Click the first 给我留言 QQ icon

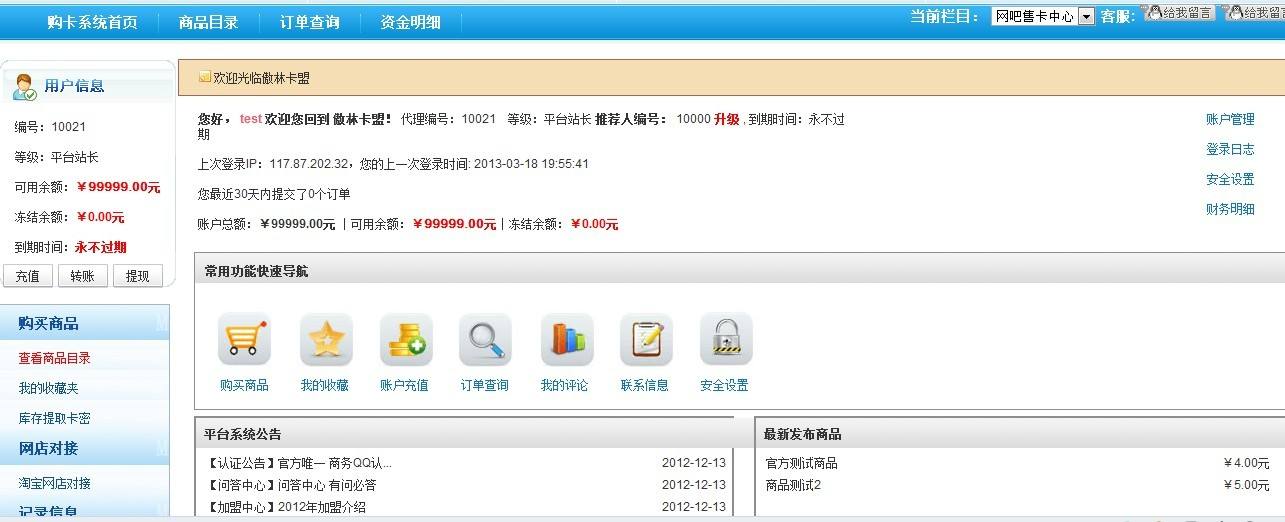coord(1180,13)
